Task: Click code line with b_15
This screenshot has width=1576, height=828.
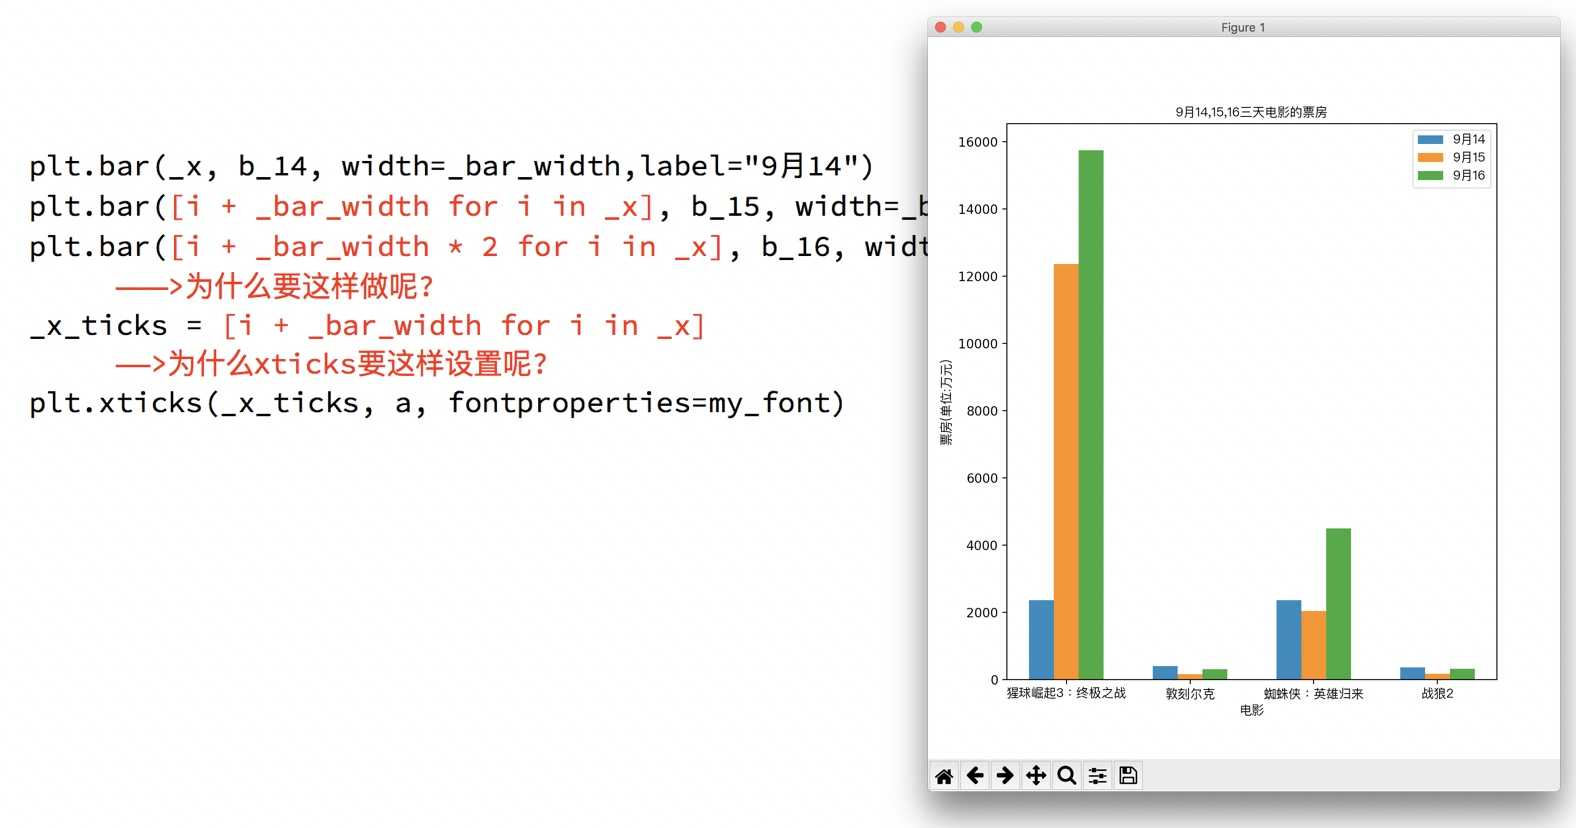Action: (478, 207)
